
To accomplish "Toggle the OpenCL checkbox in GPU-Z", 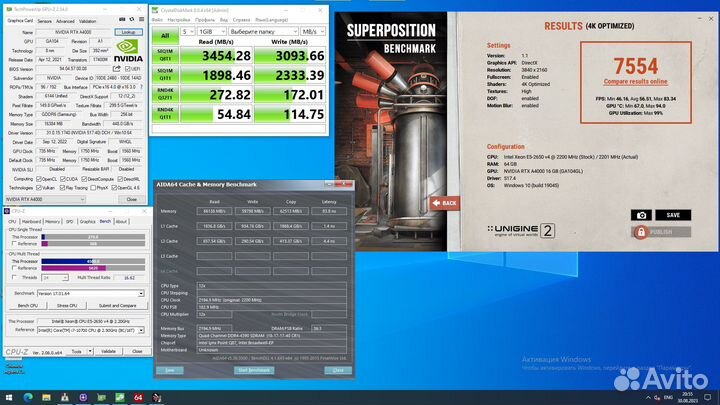I will point(39,179).
